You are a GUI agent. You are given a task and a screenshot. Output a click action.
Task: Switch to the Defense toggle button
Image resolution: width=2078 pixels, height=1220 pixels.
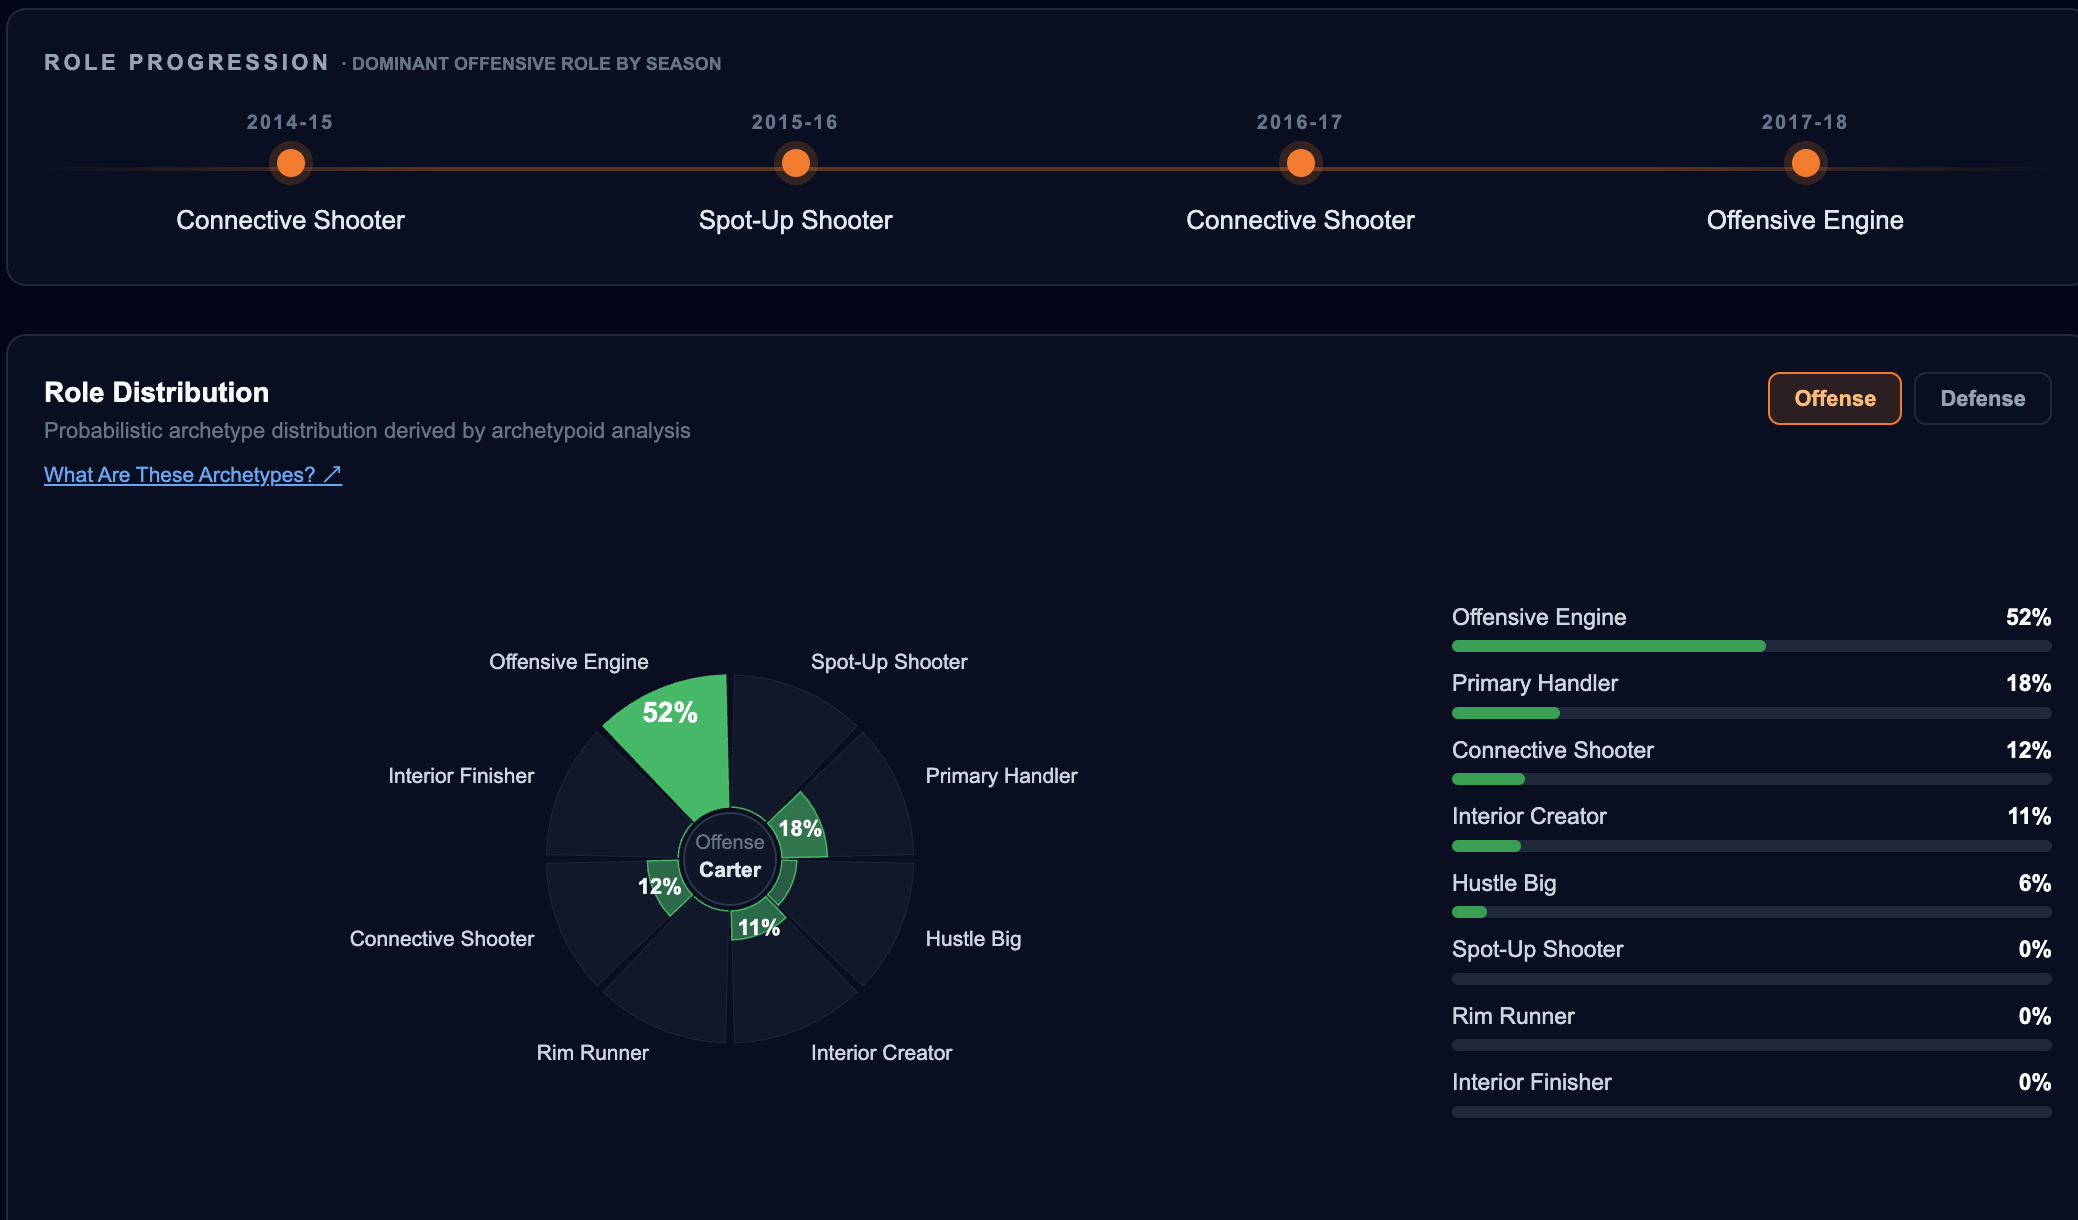point(1983,398)
